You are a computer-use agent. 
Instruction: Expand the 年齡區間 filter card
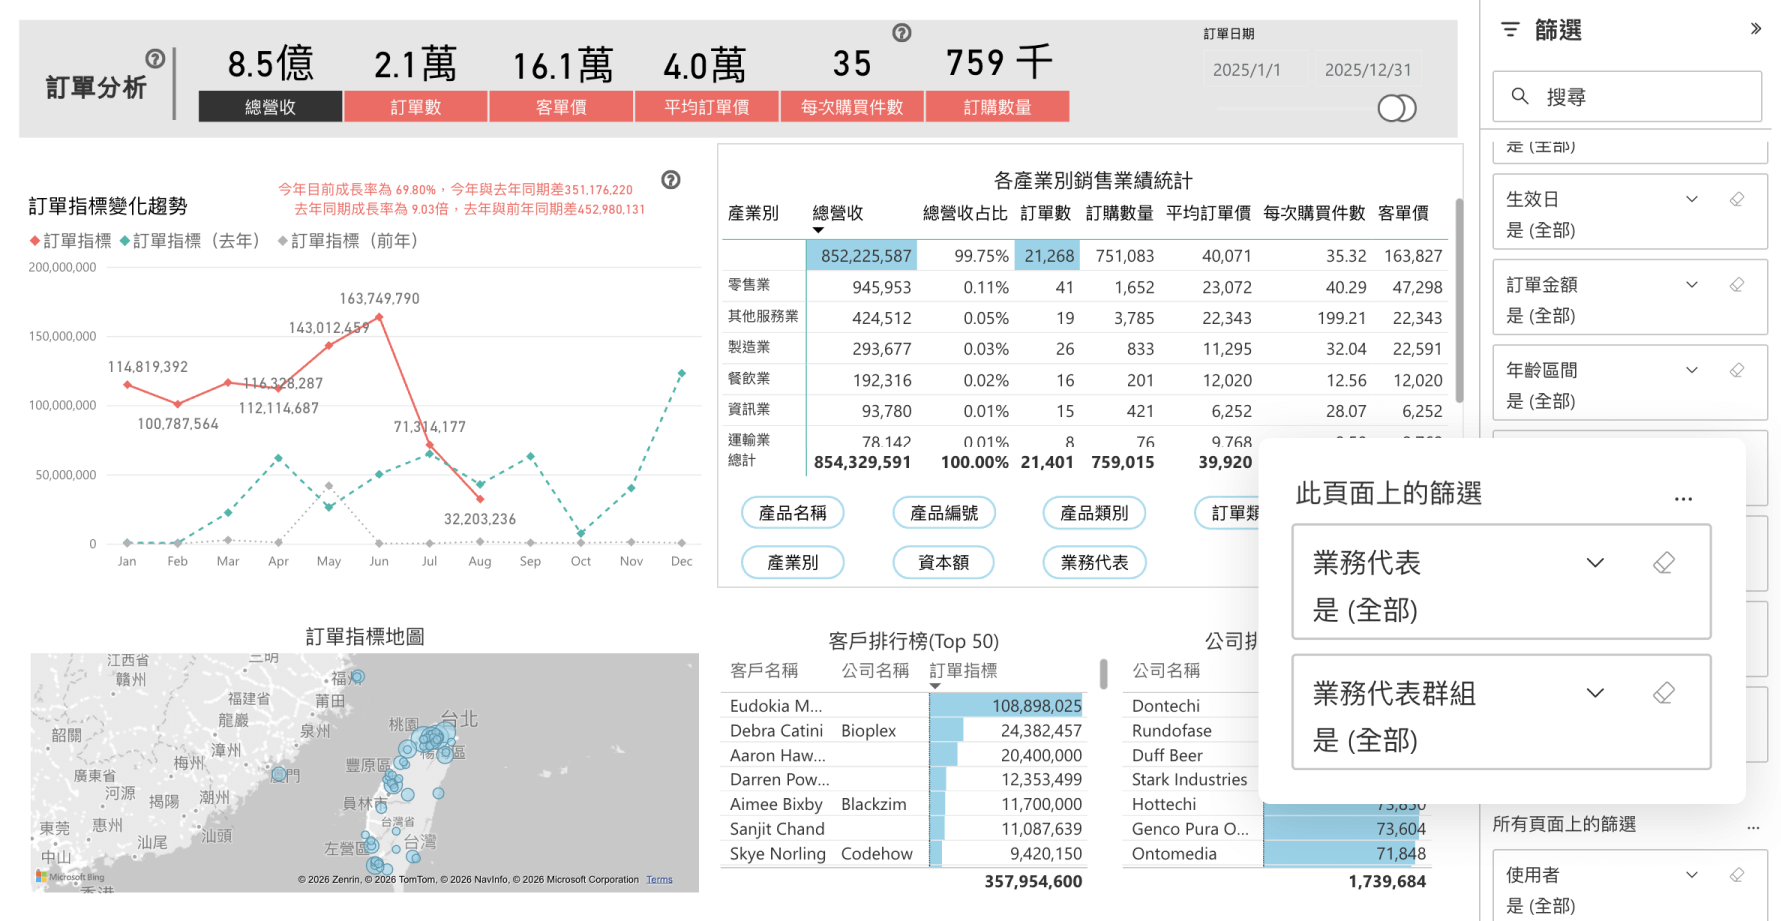point(1691,370)
